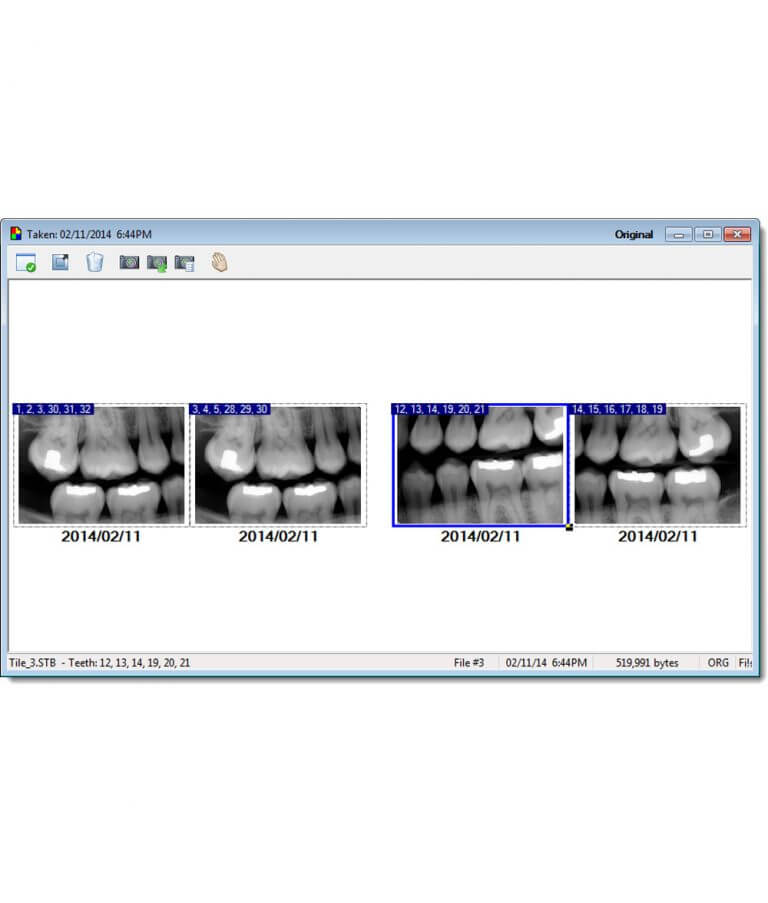
Task: Select x-ray thumbnail for teeth 12, 13, 14, 19, 20, 21
Action: pyautogui.click(x=480, y=465)
